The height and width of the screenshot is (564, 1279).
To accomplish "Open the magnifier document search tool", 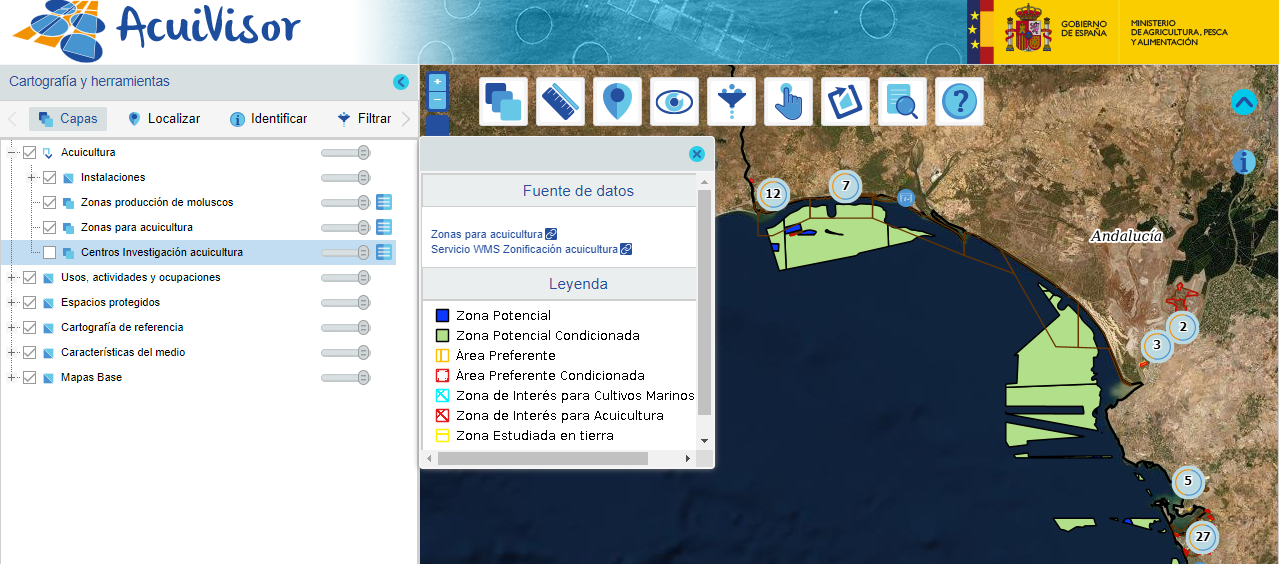I will point(902,101).
